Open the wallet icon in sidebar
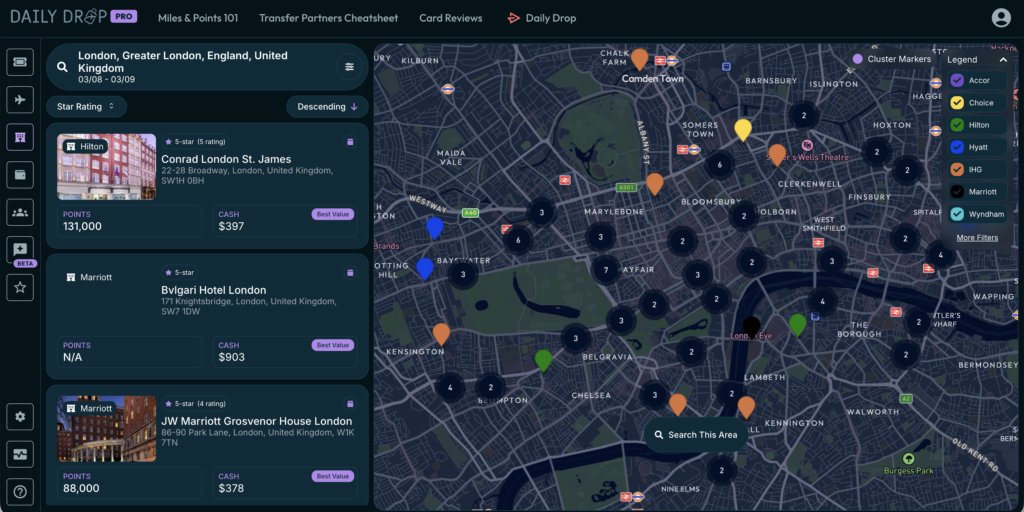Image resolution: width=1024 pixels, height=512 pixels. click(x=20, y=174)
